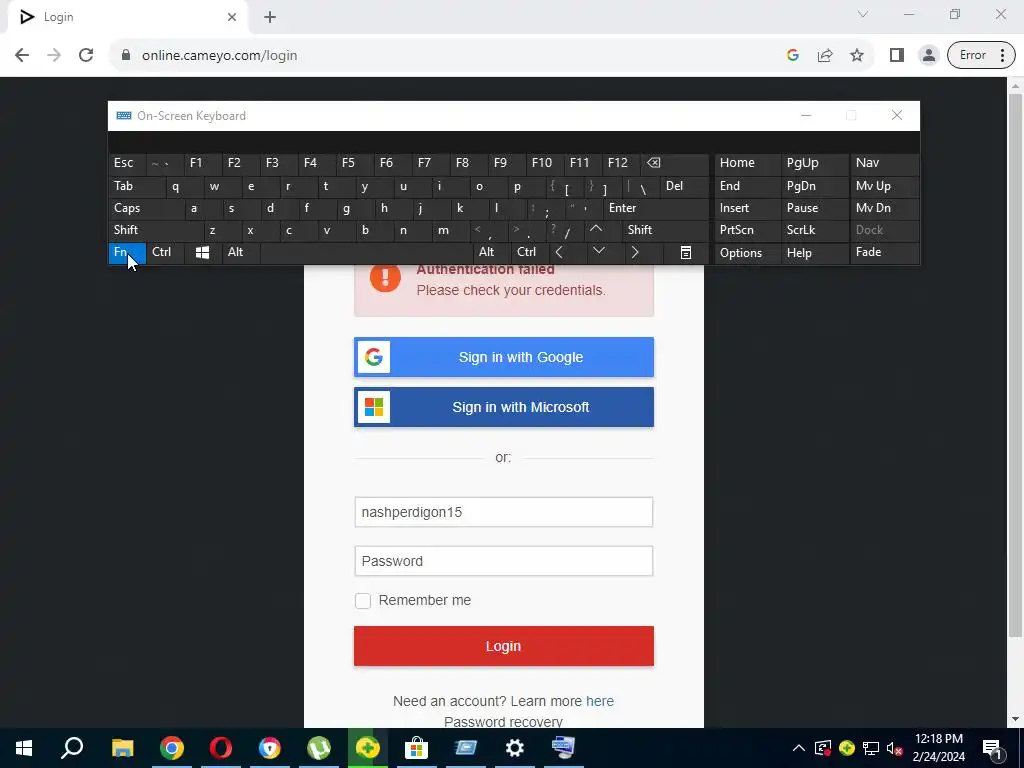This screenshot has width=1024, height=768.
Task: Open the tab search chevron
Action: [863, 14]
